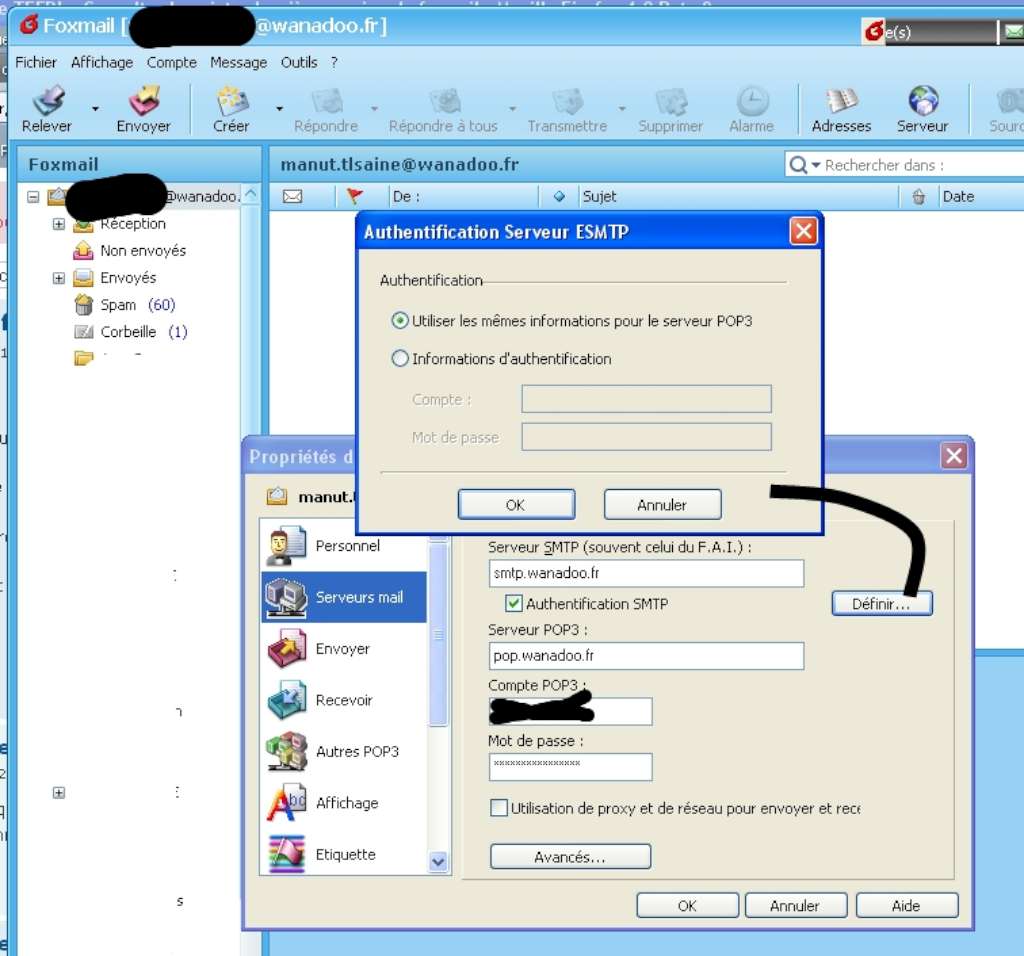1024x956 pixels.
Task: Click the Avancés... button
Action: point(570,857)
